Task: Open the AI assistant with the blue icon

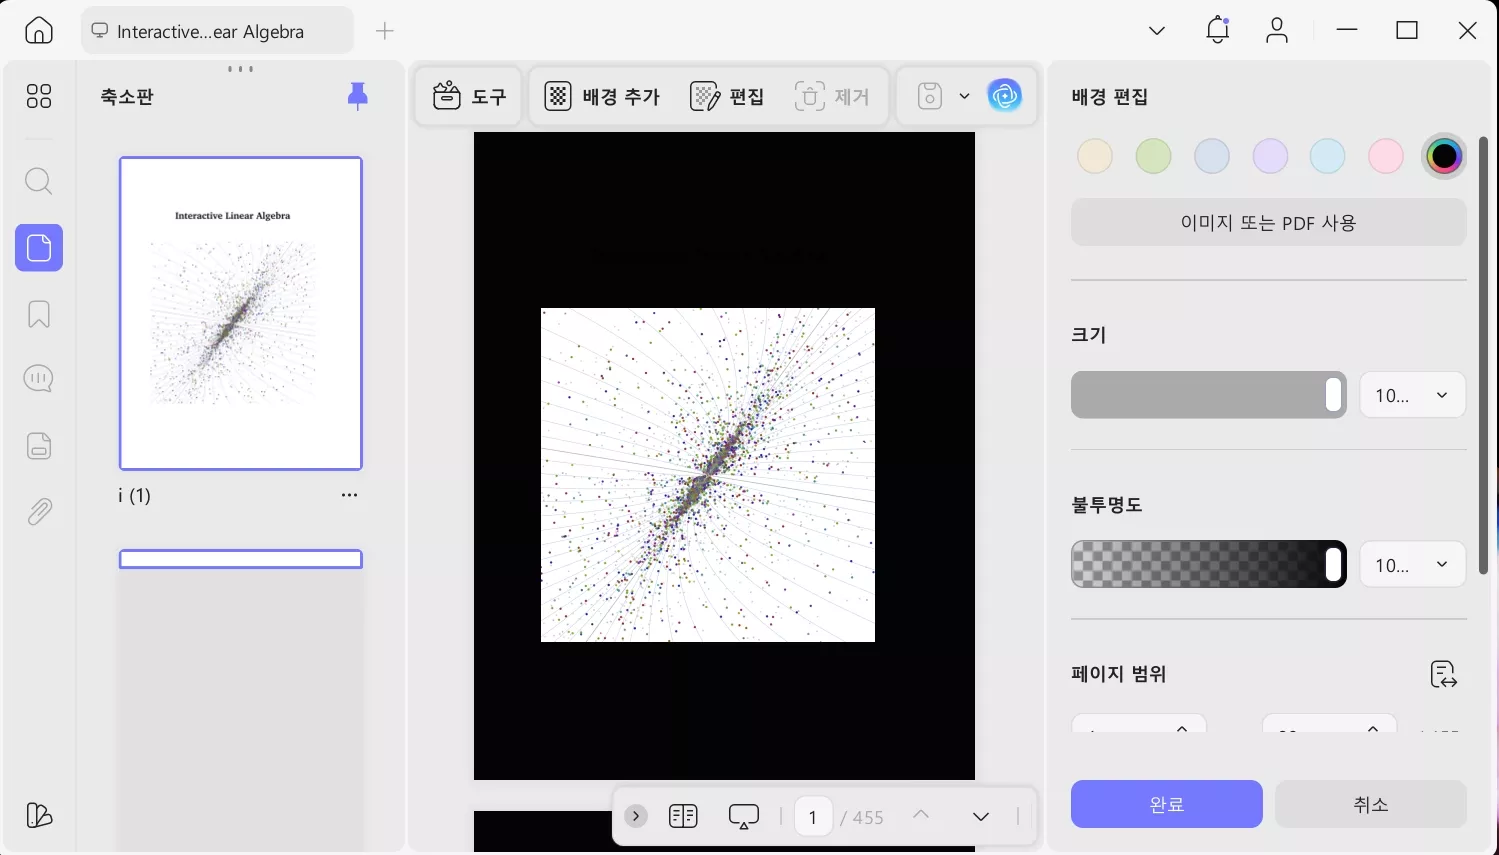Action: (x=1005, y=95)
